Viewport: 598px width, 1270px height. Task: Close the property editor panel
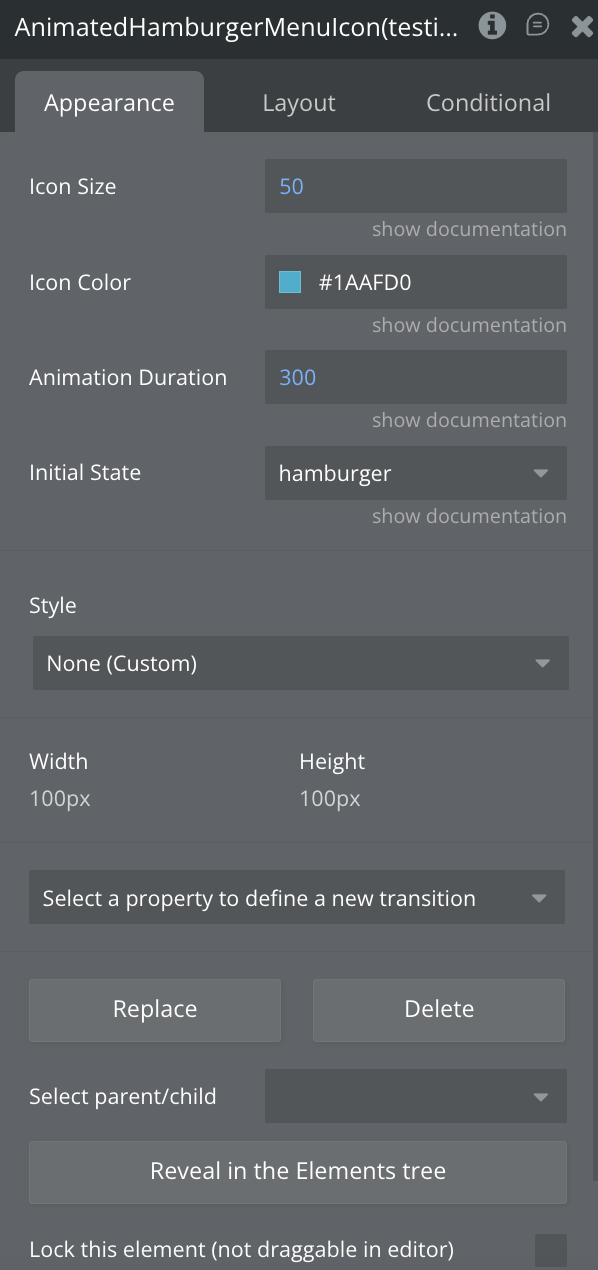click(582, 27)
